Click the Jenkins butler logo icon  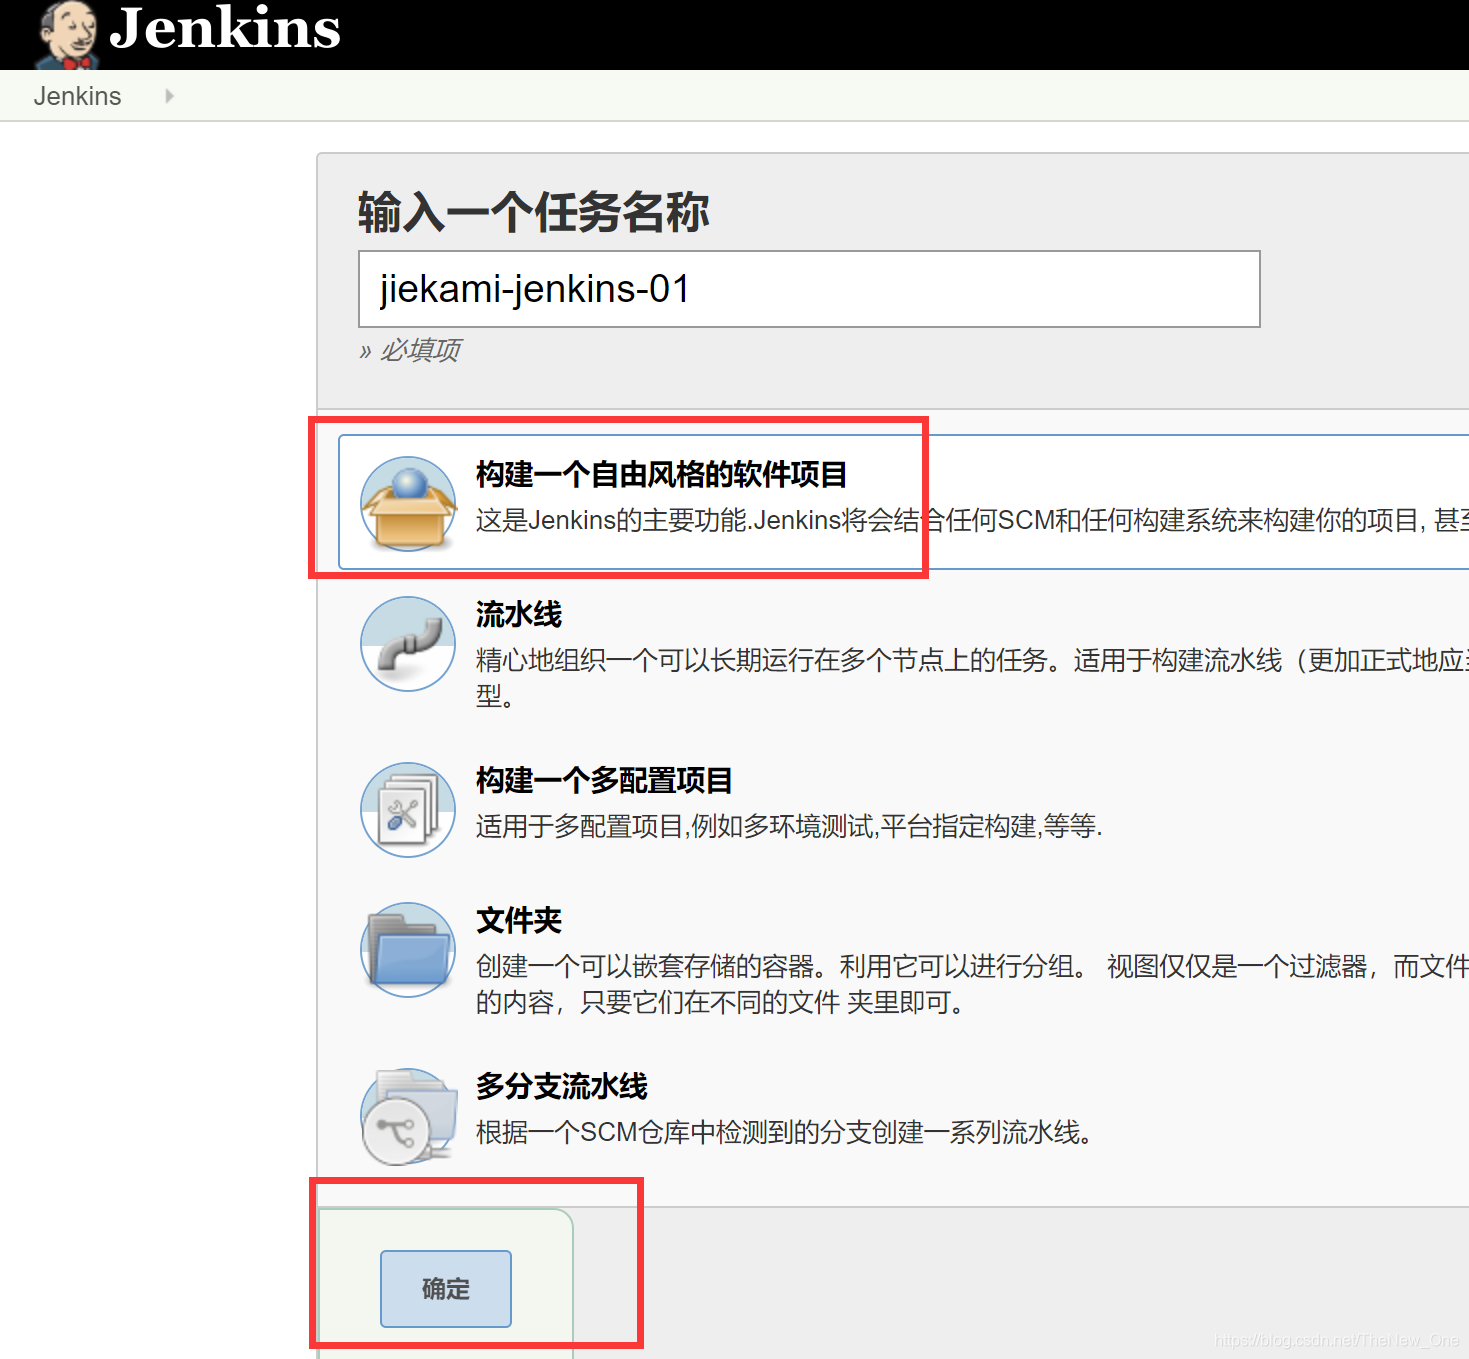(x=67, y=35)
